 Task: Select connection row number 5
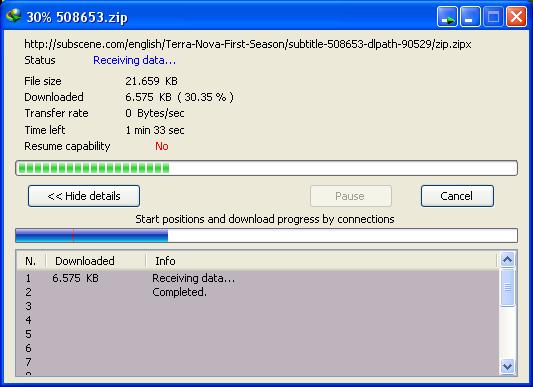(258, 334)
